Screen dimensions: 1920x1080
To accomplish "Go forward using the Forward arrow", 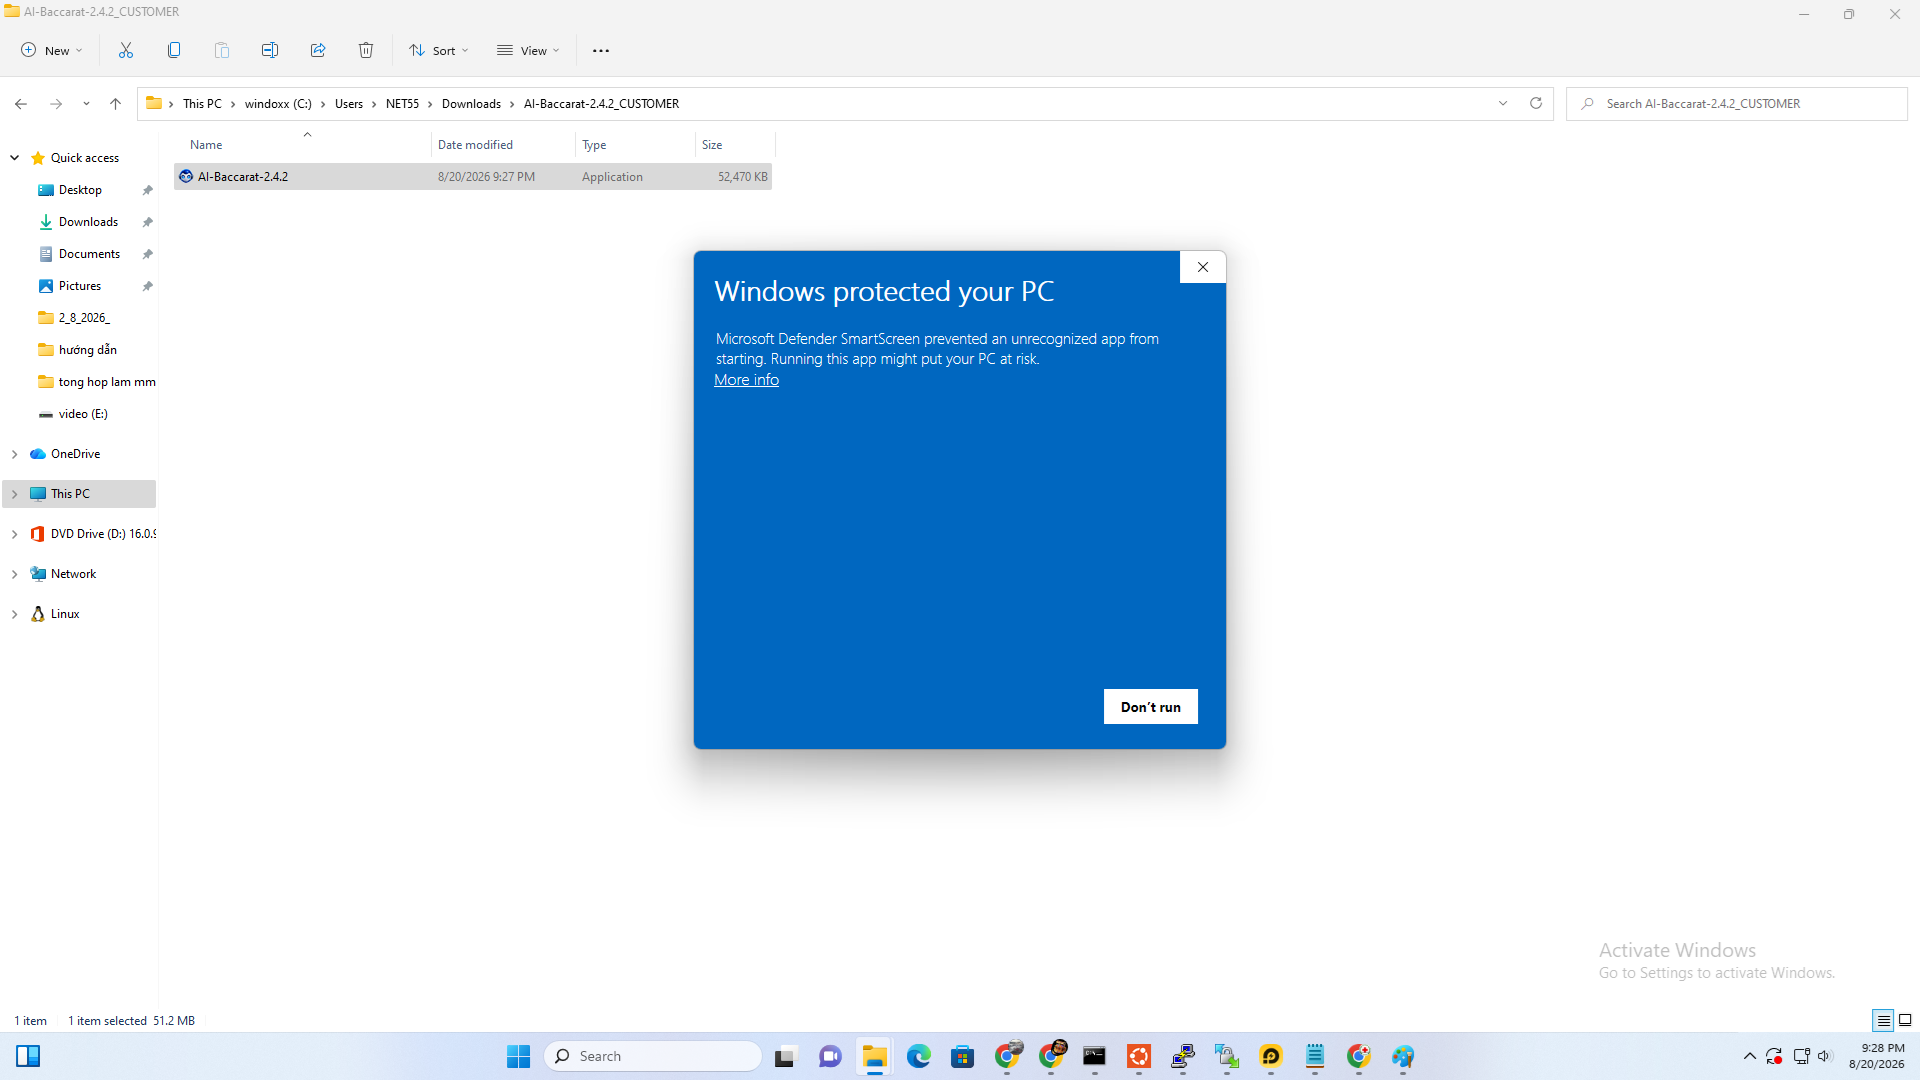I will [56, 104].
